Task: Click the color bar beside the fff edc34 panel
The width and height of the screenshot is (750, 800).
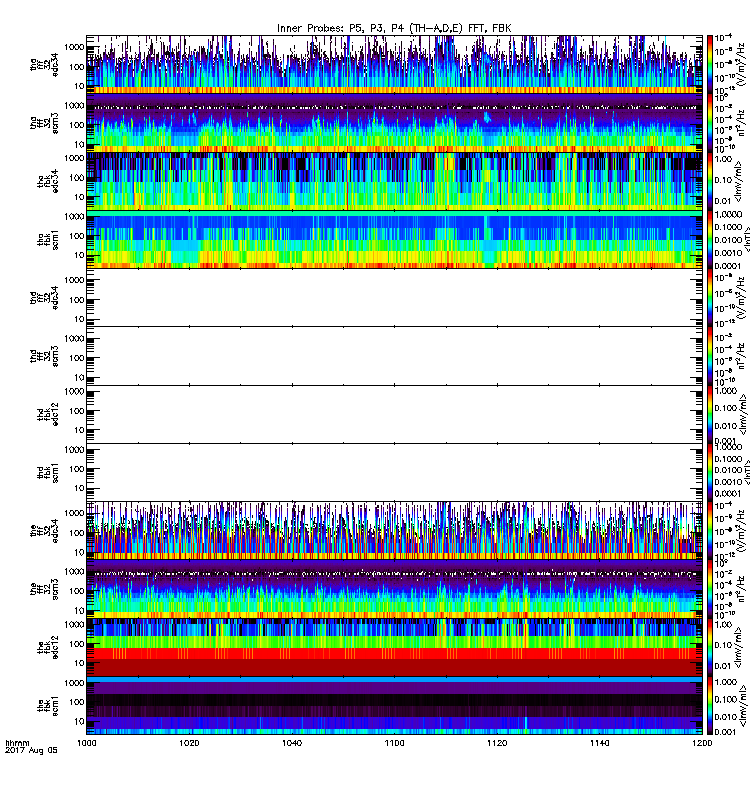Action: click(x=710, y=531)
